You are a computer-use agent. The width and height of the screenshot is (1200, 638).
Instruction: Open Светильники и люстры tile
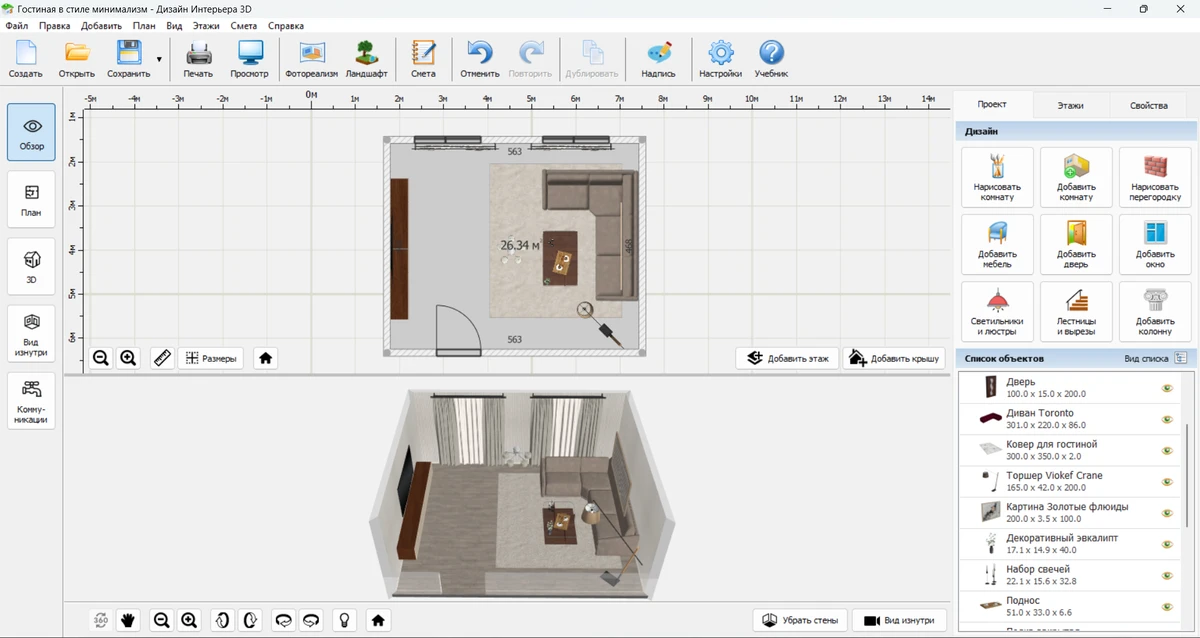click(x=997, y=311)
